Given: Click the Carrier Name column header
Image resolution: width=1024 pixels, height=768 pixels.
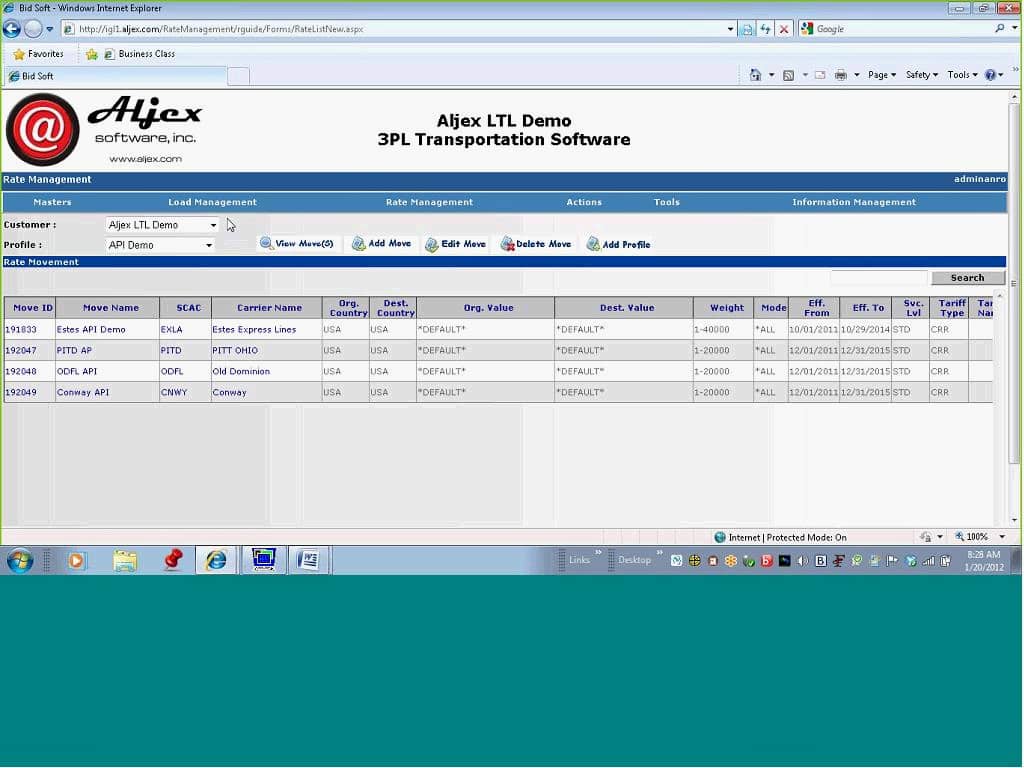Looking at the screenshot, I should point(267,308).
